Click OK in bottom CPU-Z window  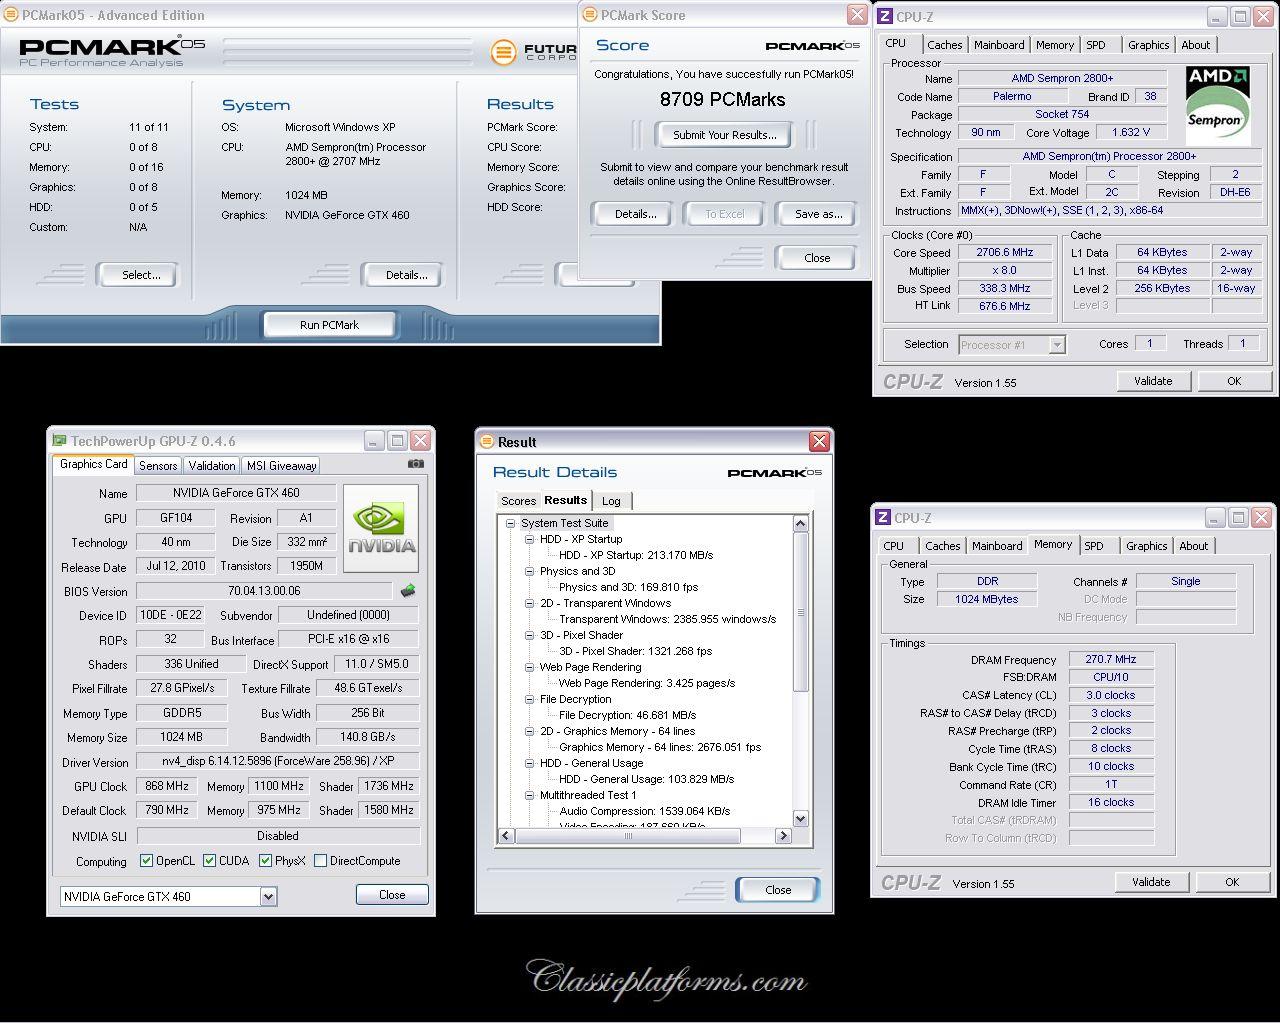[x=1232, y=882]
